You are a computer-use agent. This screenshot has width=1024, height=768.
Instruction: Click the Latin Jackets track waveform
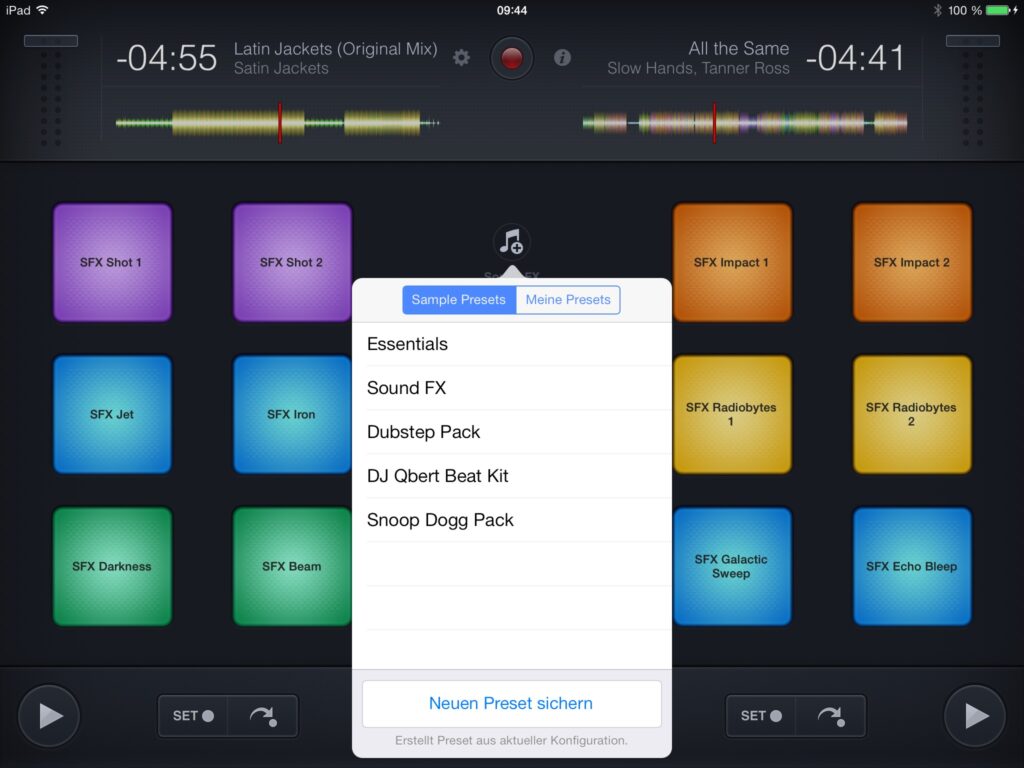(277, 124)
